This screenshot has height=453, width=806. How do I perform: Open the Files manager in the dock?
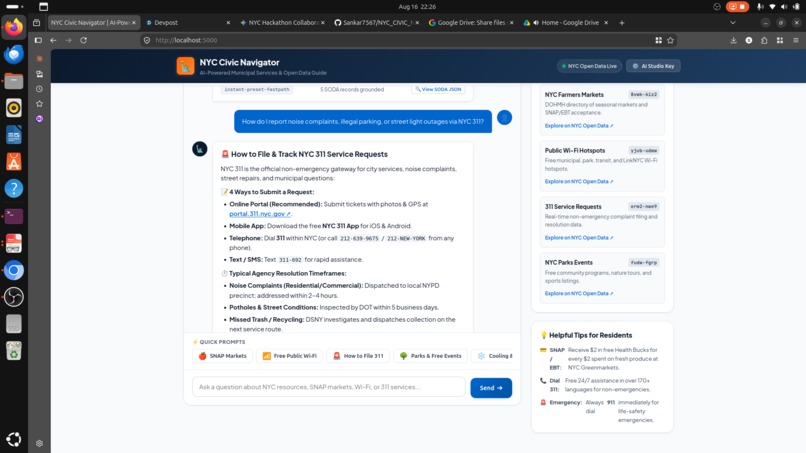tap(14, 81)
